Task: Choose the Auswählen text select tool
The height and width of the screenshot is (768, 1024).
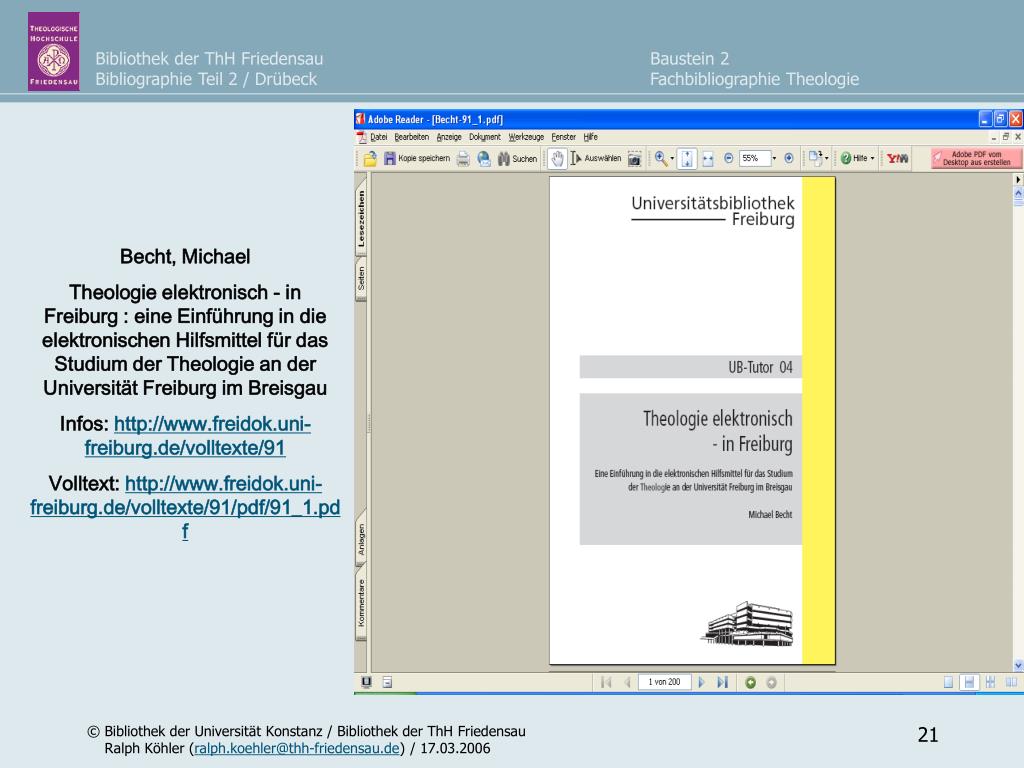Action: 596,159
